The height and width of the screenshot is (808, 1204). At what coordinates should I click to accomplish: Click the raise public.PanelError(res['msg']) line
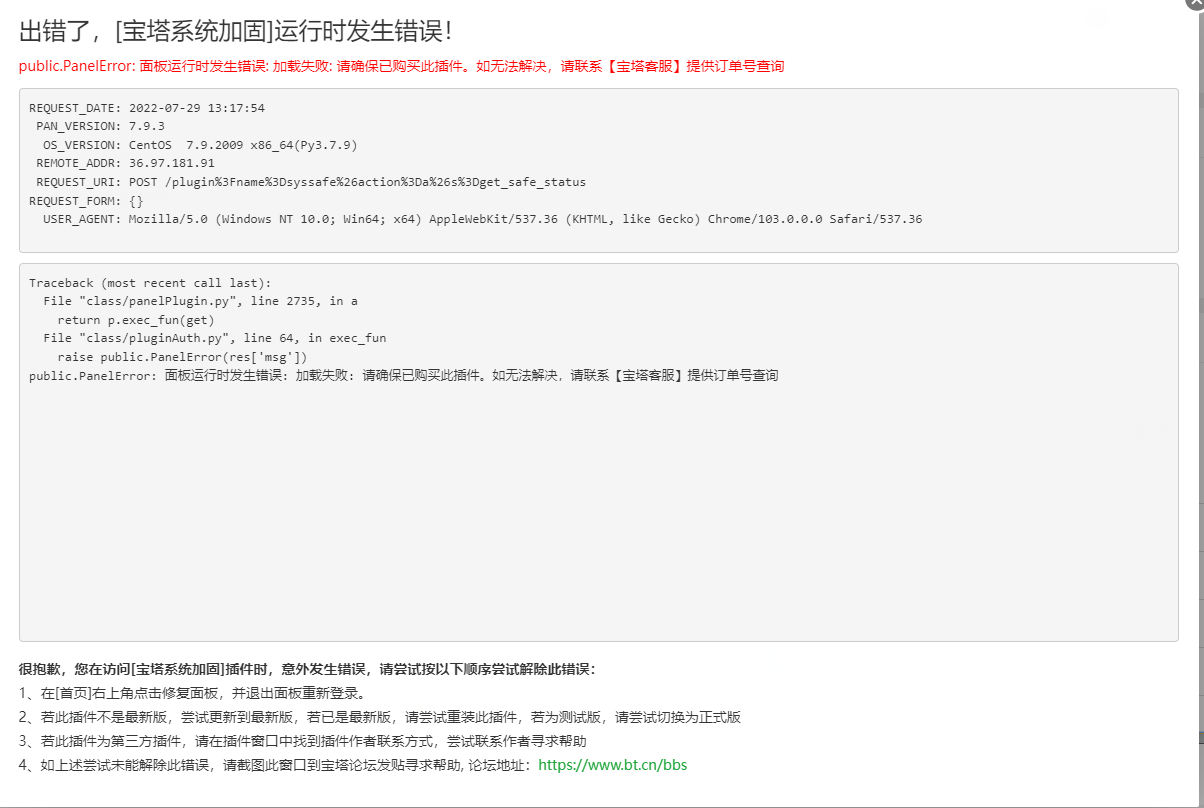182,357
